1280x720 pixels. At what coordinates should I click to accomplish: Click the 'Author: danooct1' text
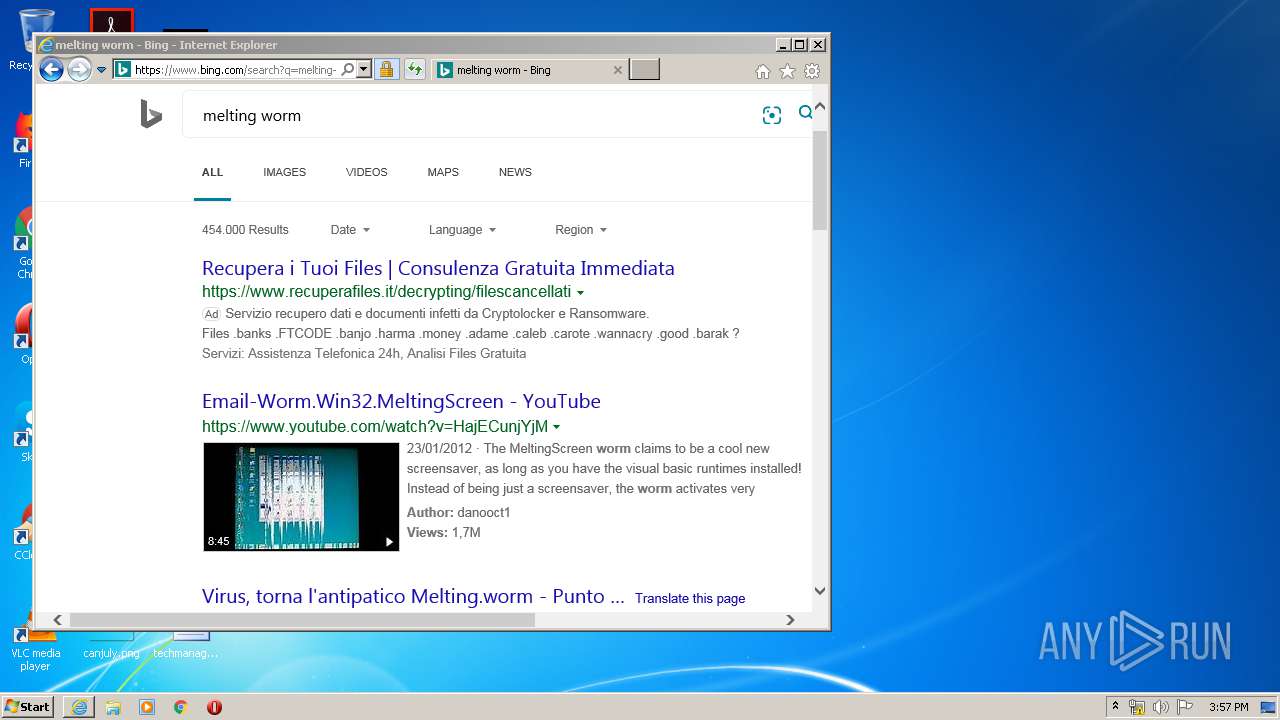(x=458, y=512)
